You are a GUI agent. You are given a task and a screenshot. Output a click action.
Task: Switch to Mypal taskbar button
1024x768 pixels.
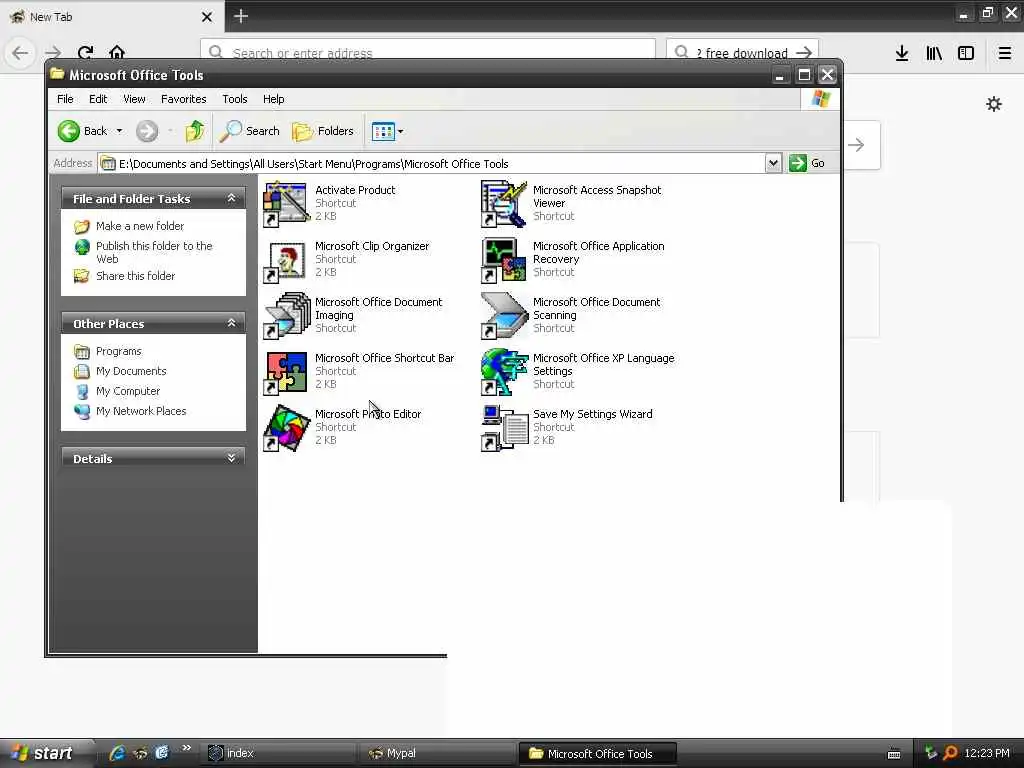440,754
